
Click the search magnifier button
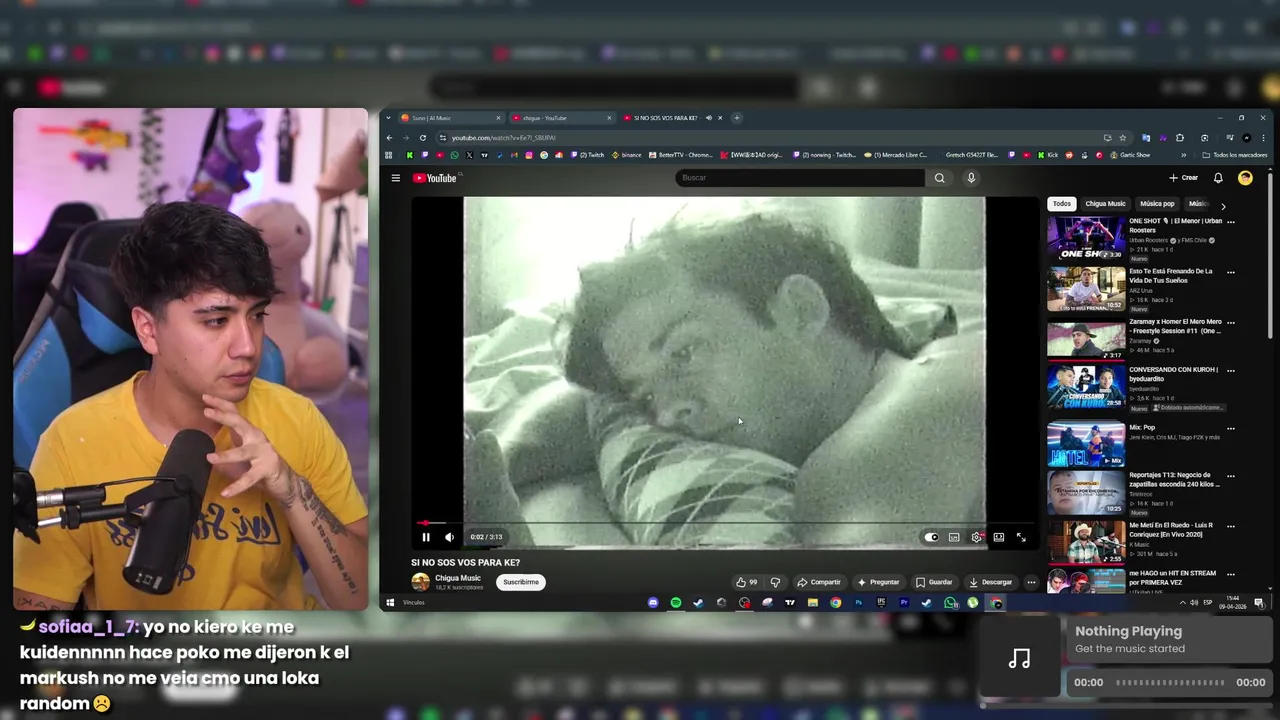coord(939,178)
